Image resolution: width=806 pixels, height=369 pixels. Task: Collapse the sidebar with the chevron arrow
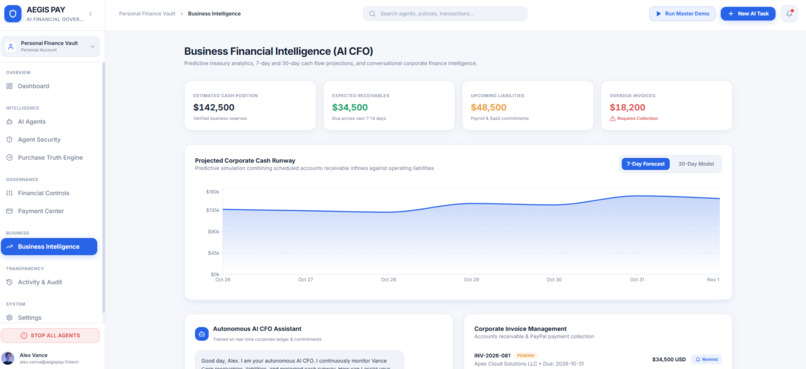90,13
